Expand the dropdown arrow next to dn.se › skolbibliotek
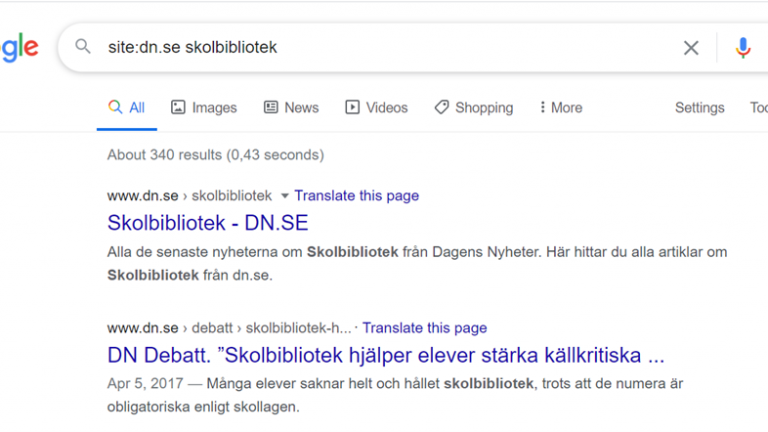 pyautogui.click(x=284, y=196)
